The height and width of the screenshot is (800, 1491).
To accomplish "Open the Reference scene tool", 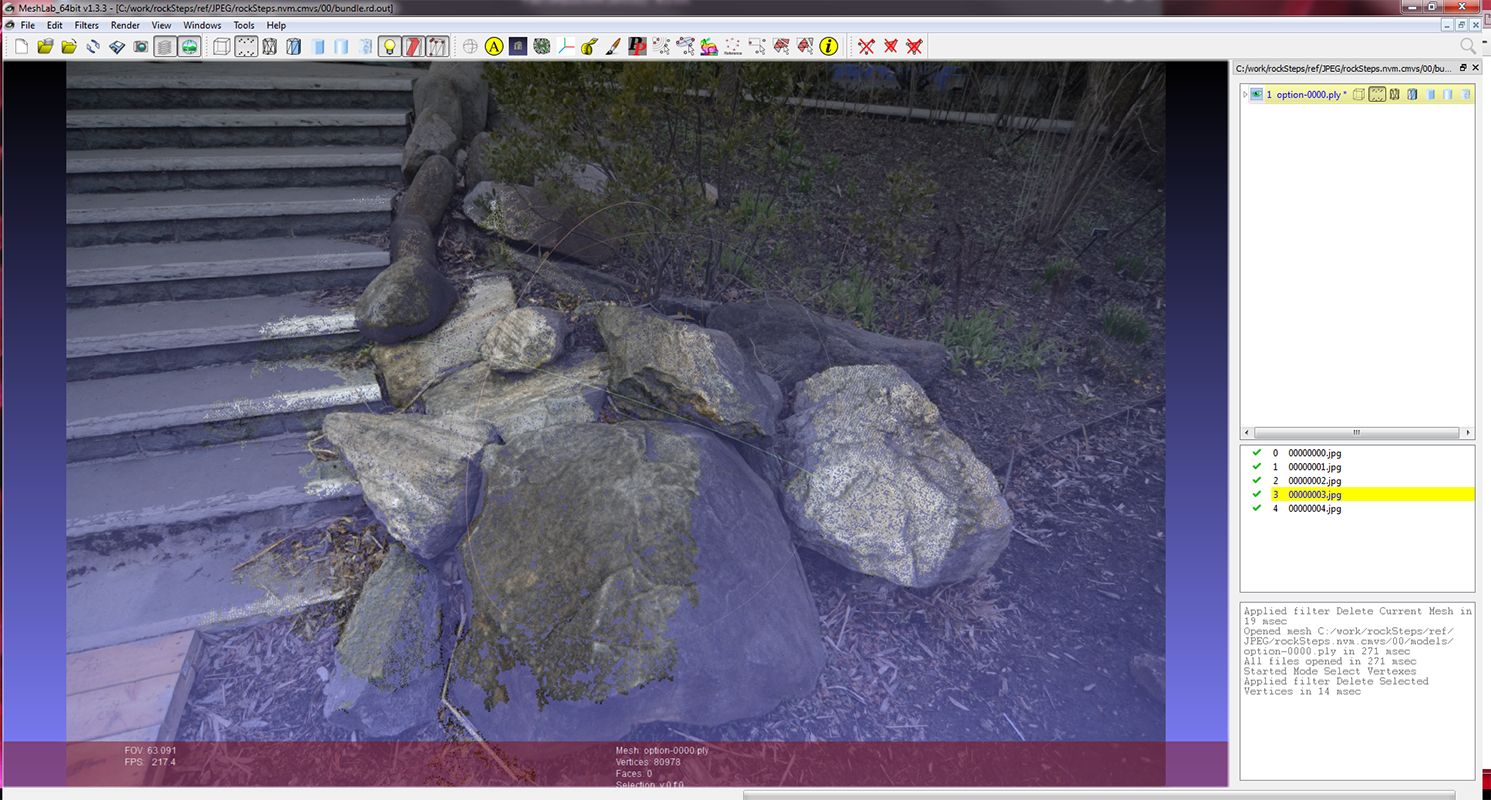I will coord(733,46).
